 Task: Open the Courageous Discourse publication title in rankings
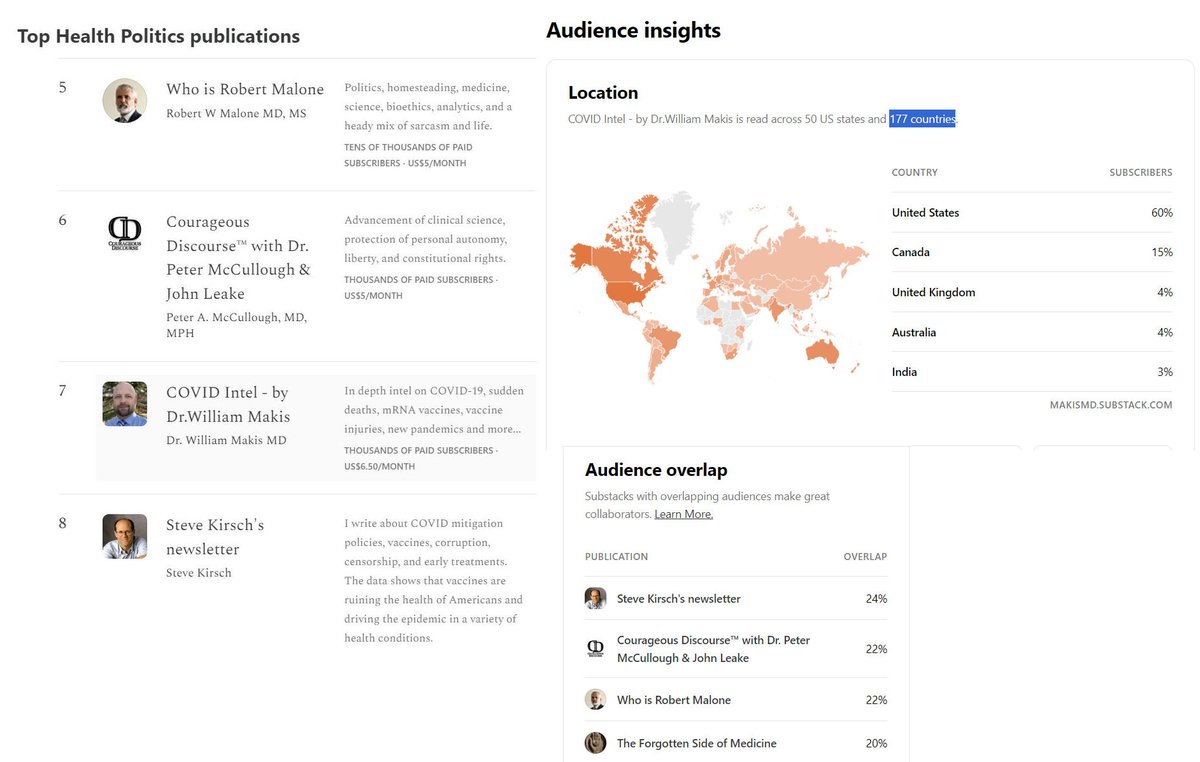(x=238, y=257)
